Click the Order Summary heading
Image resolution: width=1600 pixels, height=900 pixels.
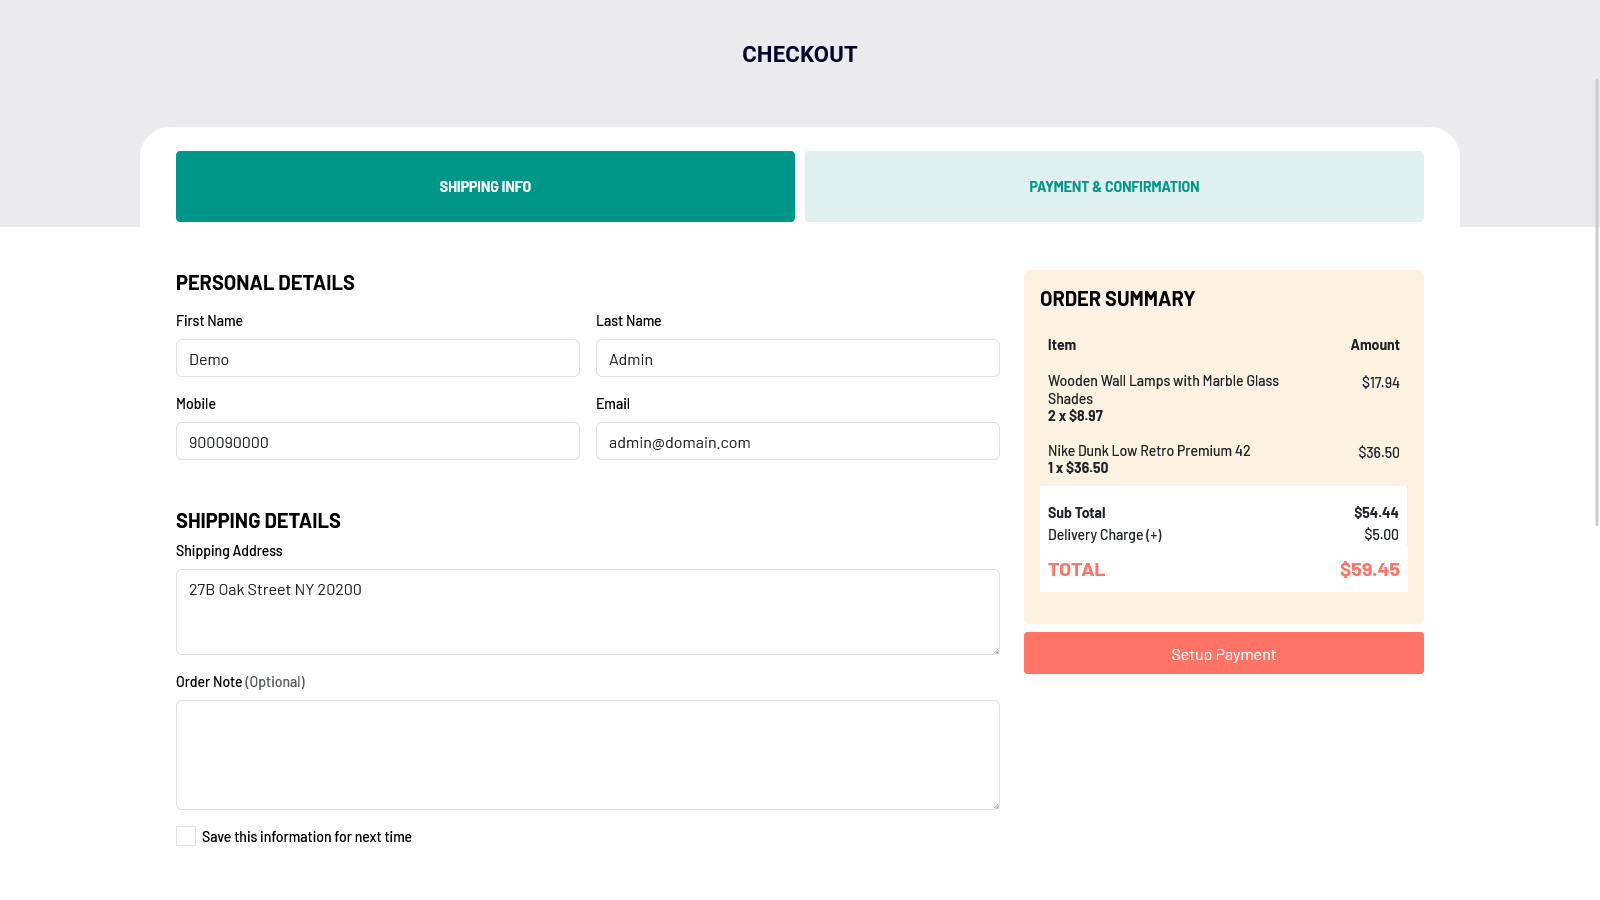tap(1117, 298)
